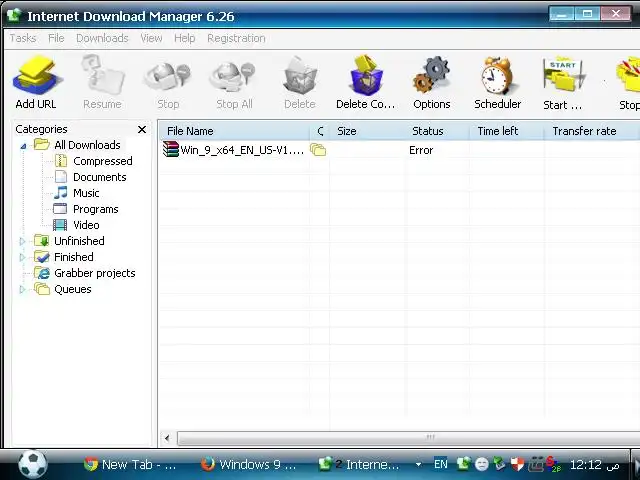
Task: Collapse the All Downloads tree node
Action: tap(23, 146)
